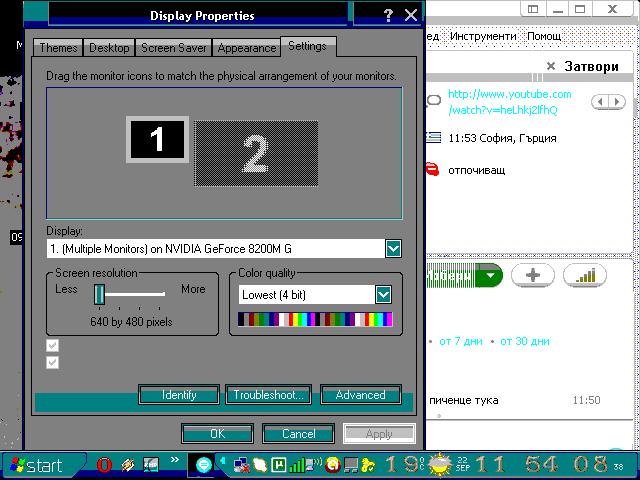Toggle the first checkbox below the resolution slider
This screenshot has height=480, width=640.
53,345
